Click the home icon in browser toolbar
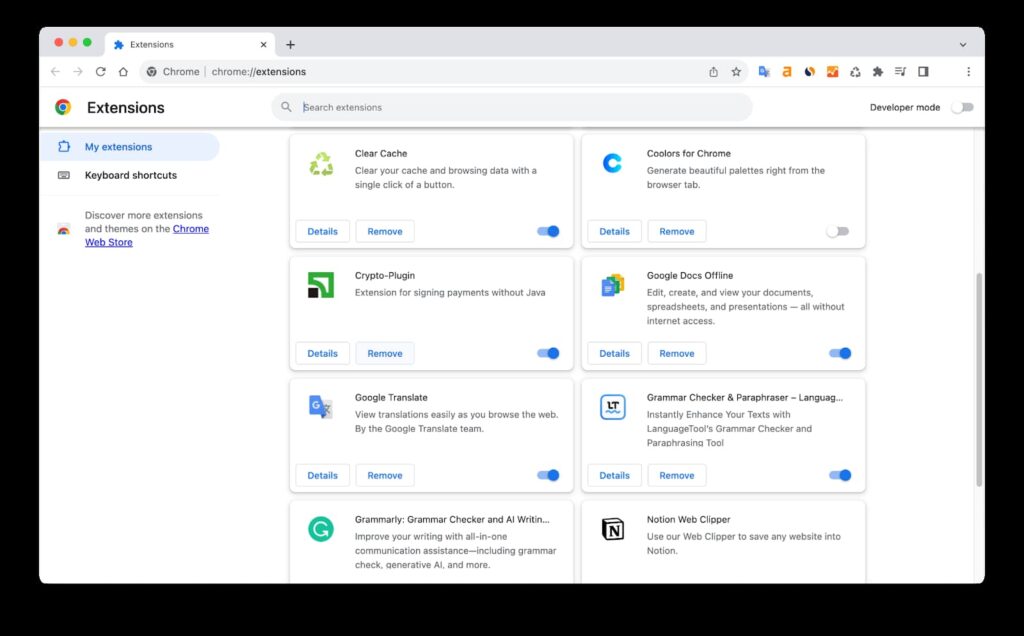The height and width of the screenshot is (636, 1024). click(x=123, y=72)
